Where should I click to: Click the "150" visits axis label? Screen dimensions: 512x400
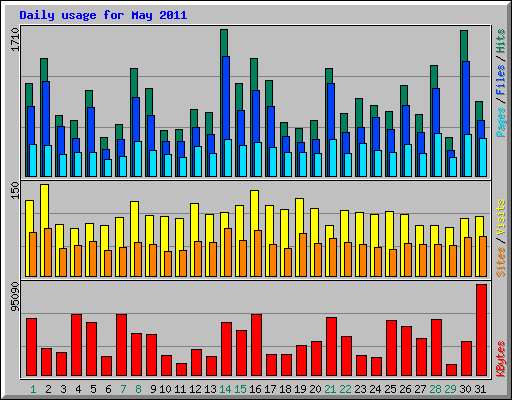pyautogui.click(x=15, y=190)
